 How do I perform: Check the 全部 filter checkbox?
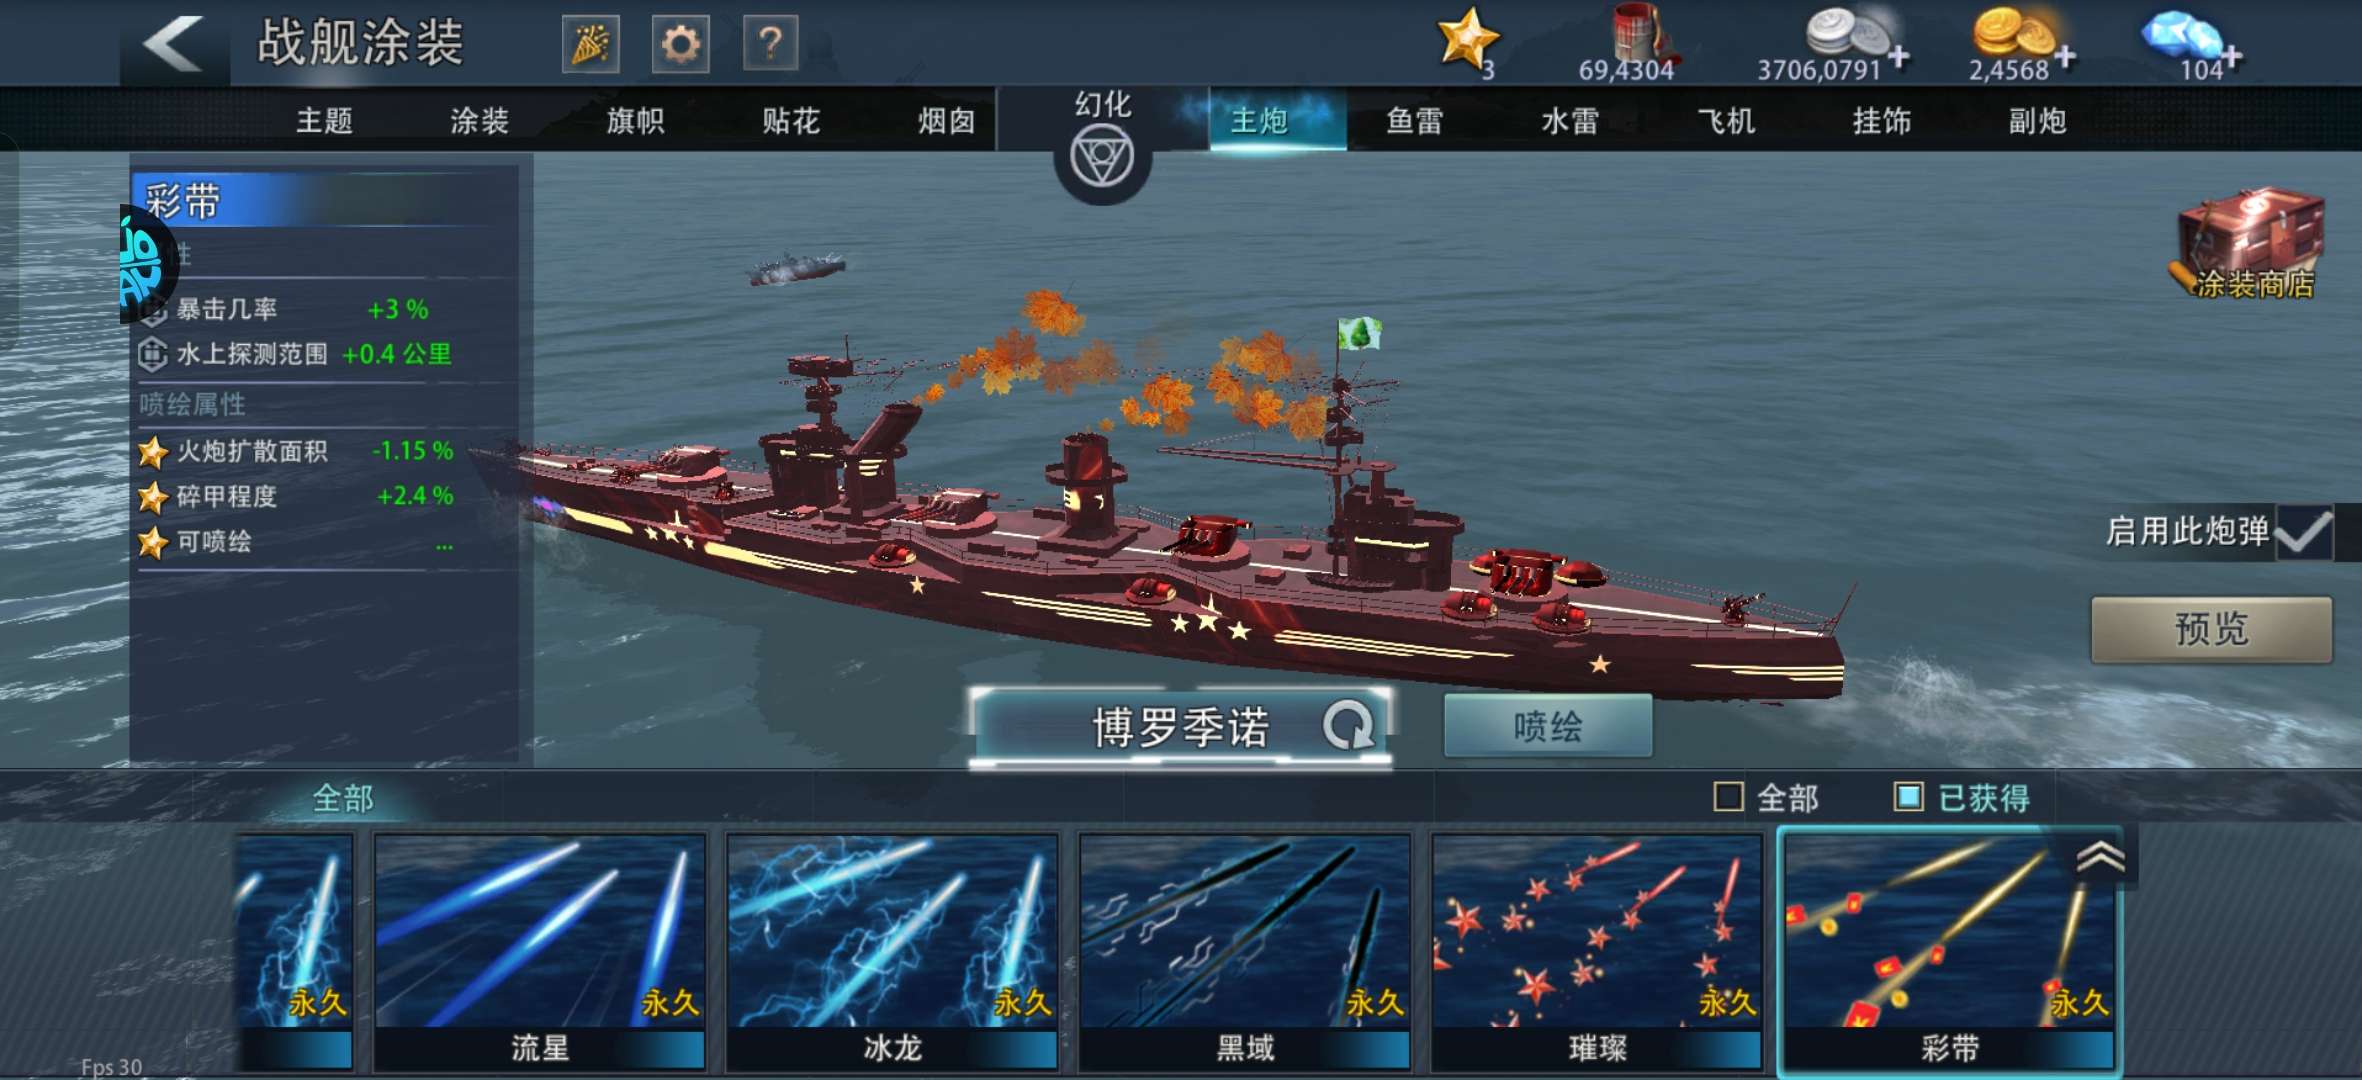(1728, 797)
